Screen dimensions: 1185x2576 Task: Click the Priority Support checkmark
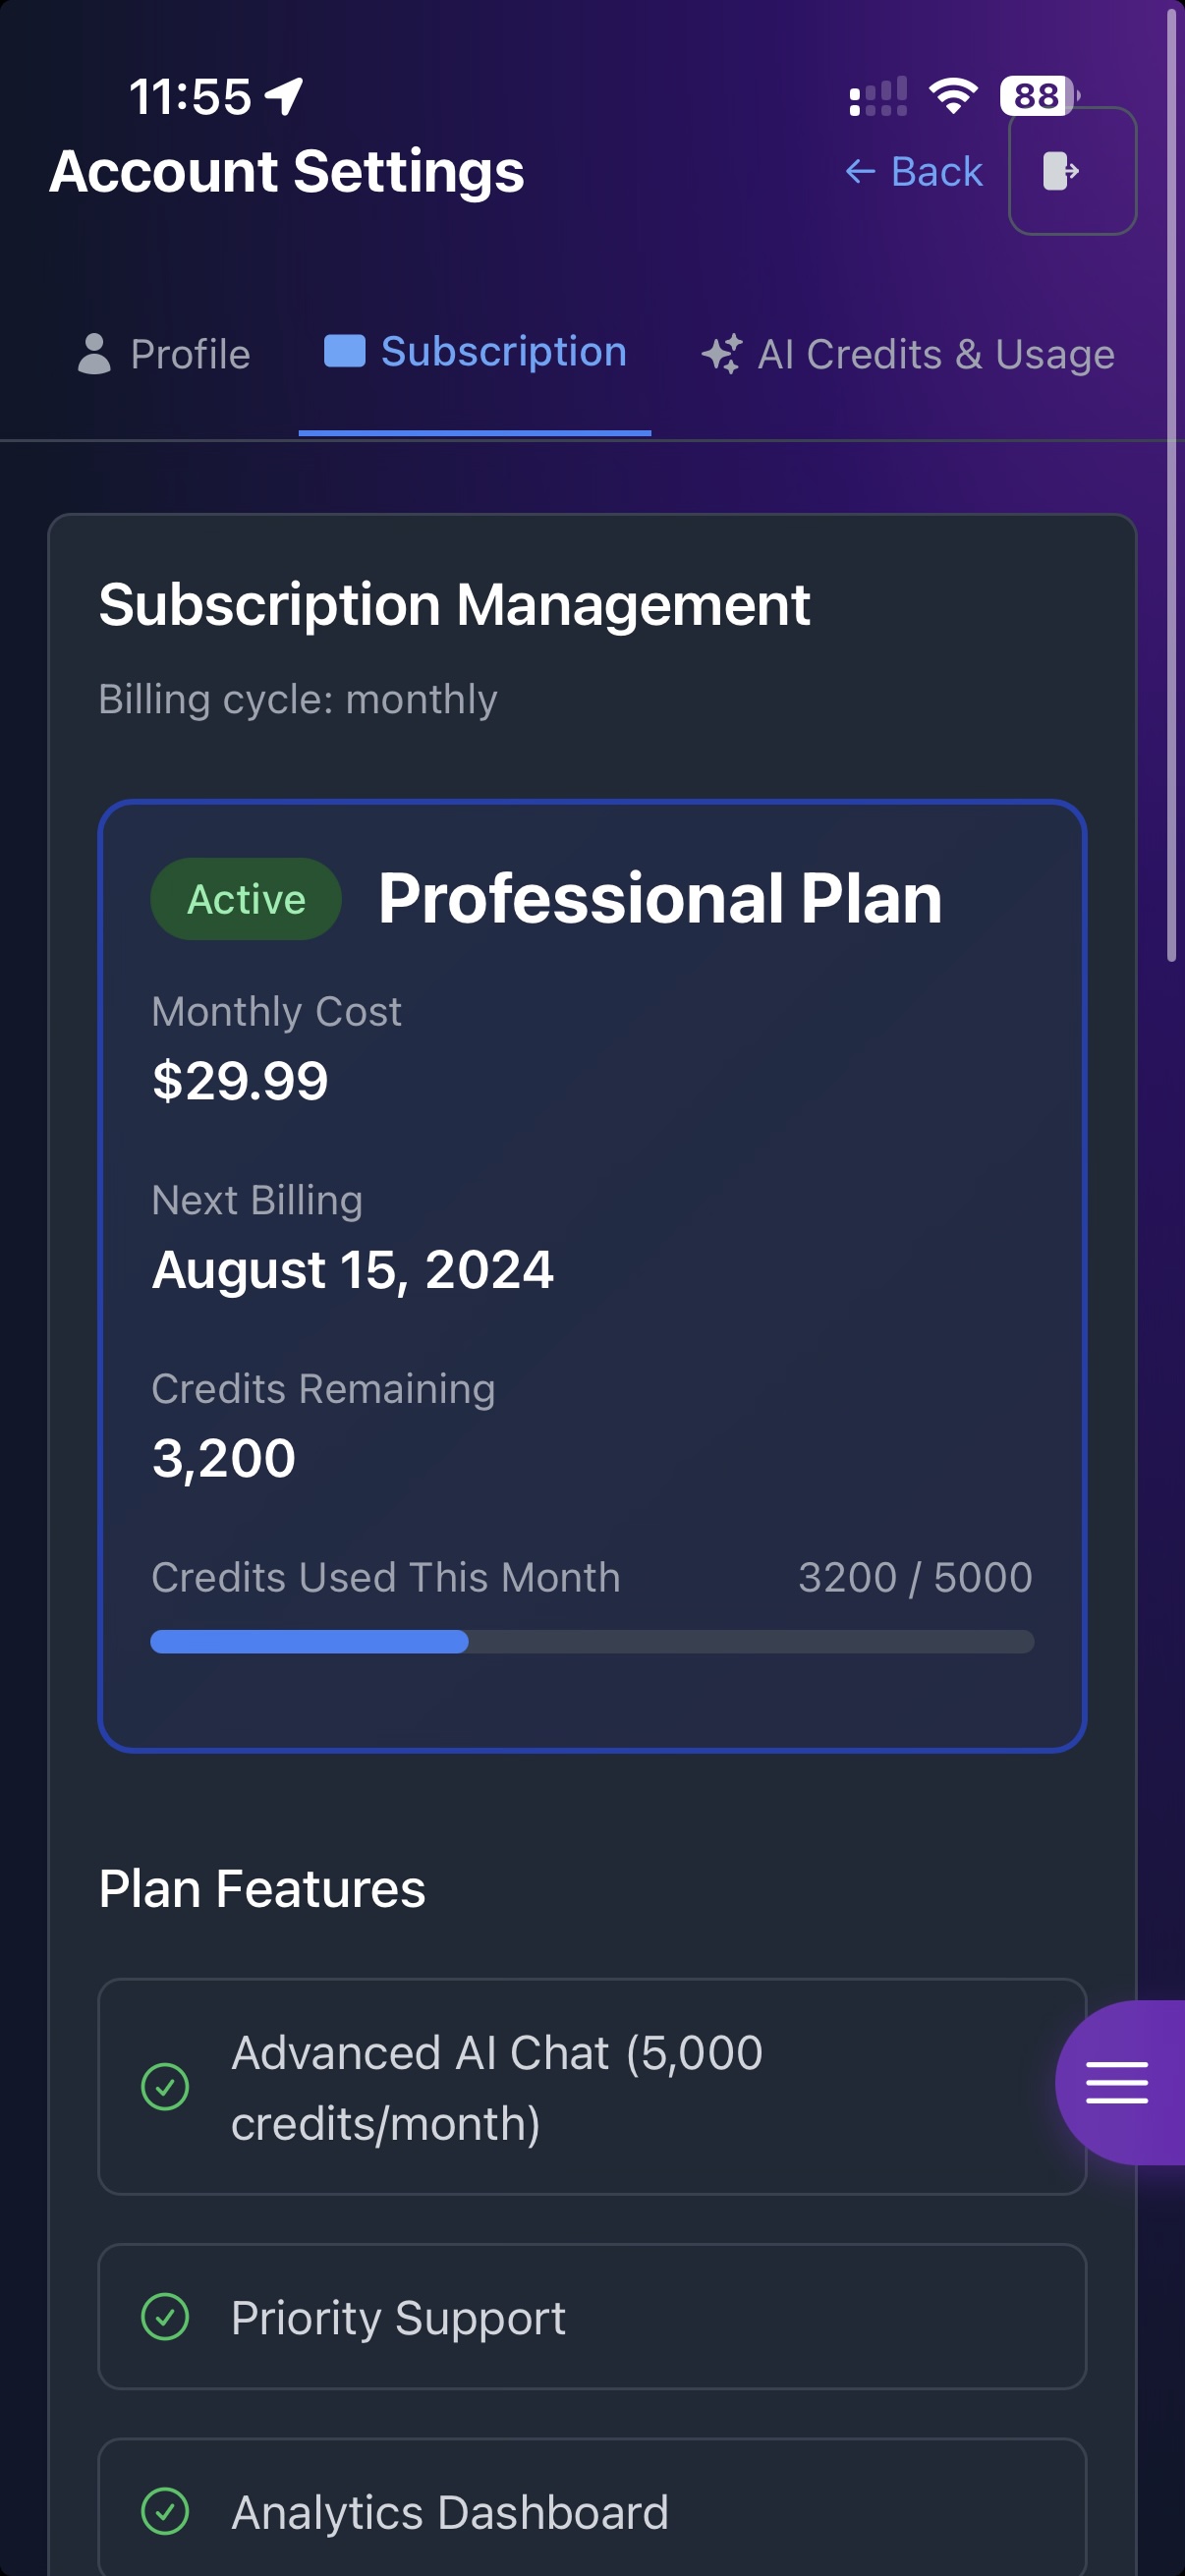(x=165, y=2317)
